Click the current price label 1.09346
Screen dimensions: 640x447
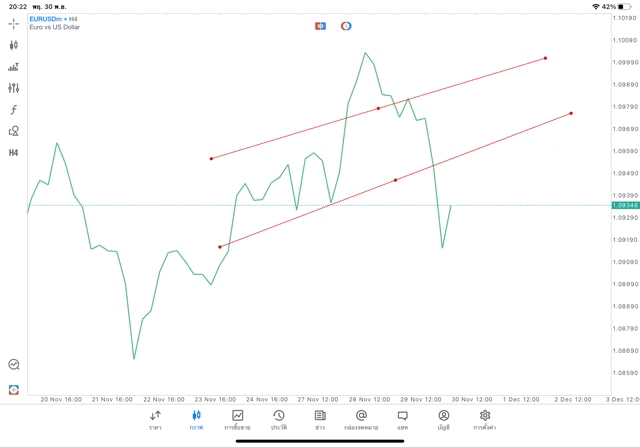pyautogui.click(x=623, y=205)
